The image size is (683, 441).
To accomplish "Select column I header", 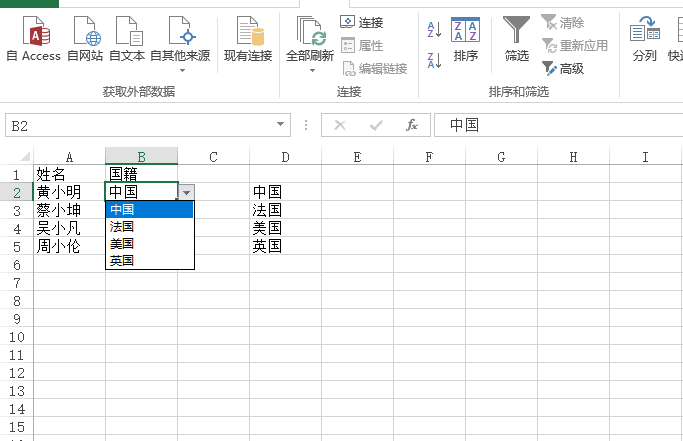I will tap(645, 157).
